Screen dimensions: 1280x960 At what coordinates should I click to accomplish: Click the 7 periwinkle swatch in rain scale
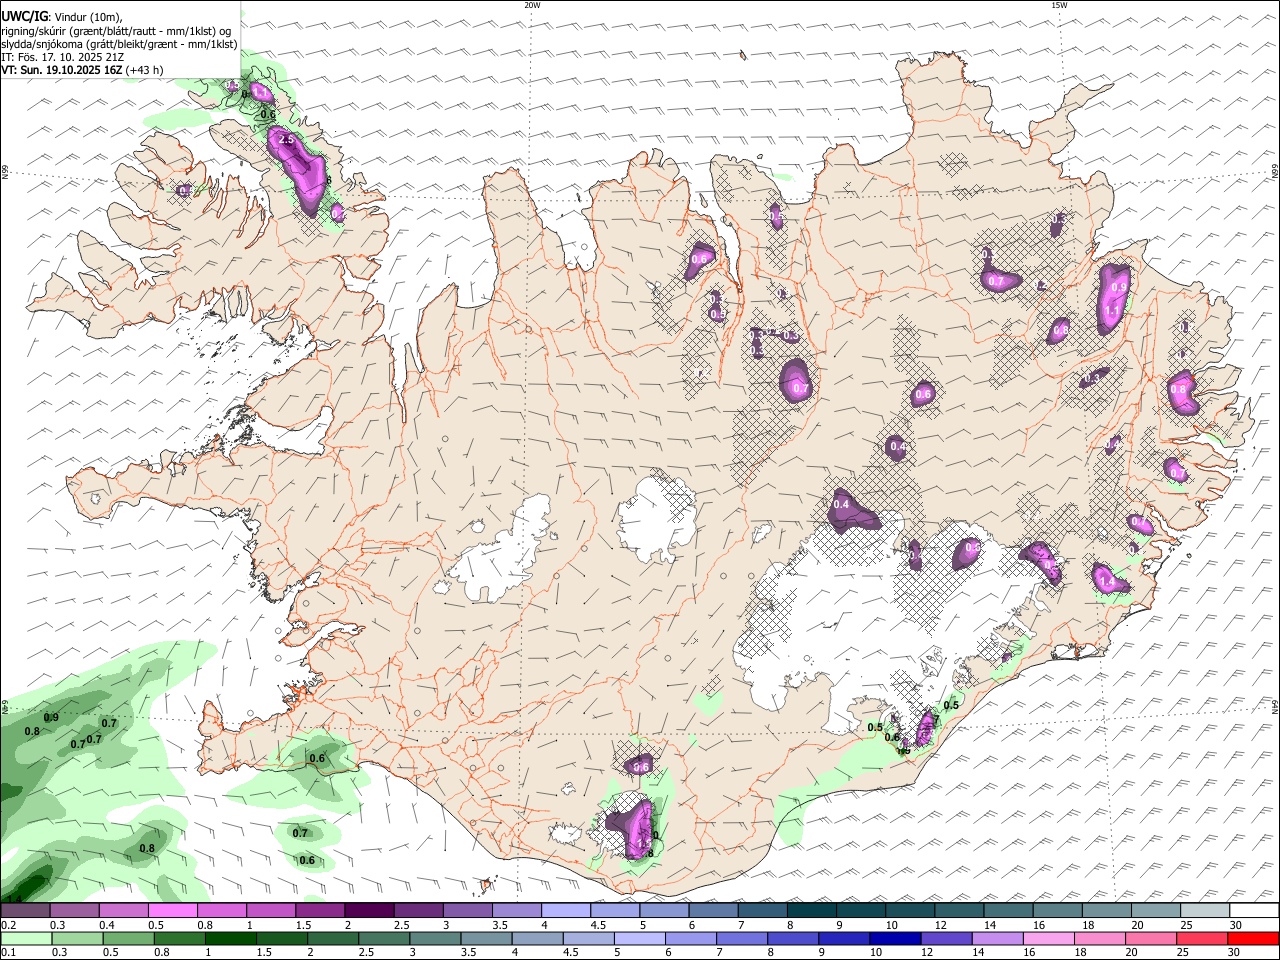click(x=741, y=938)
